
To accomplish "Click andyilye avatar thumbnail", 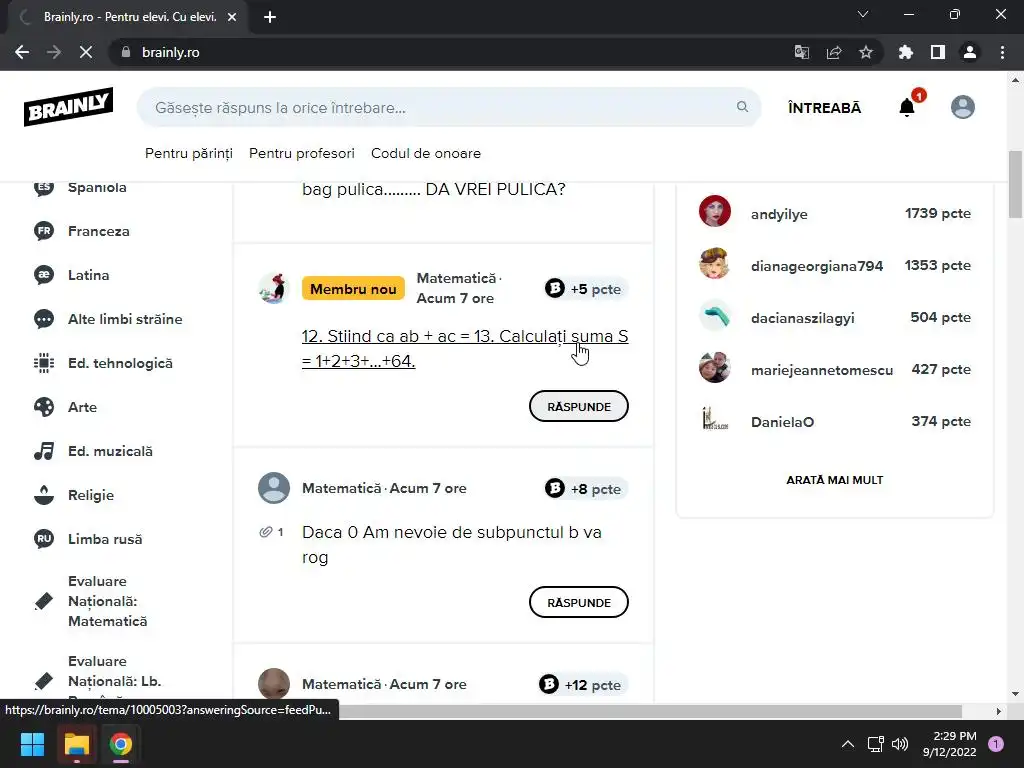I will point(714,212).
